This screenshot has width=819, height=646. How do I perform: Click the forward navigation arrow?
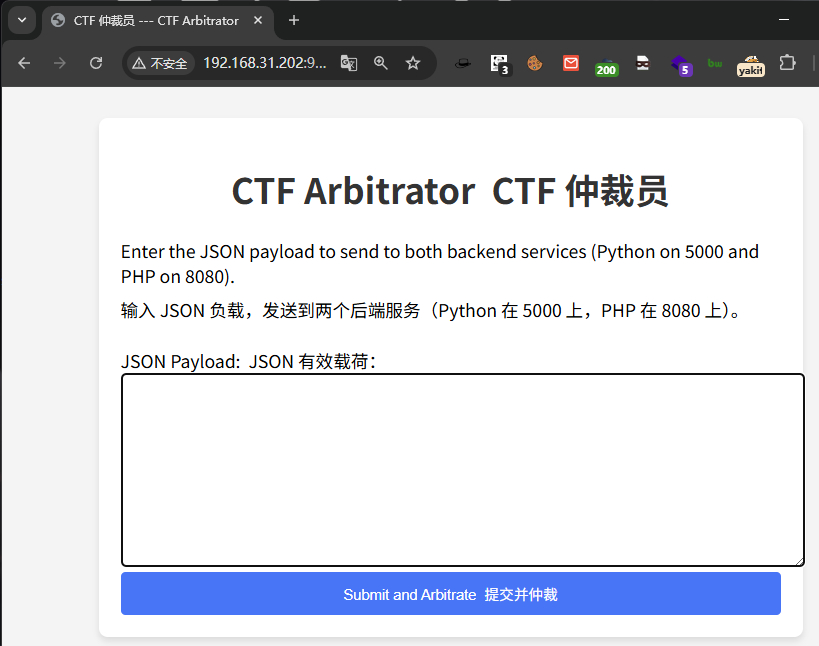click(60, 63)
